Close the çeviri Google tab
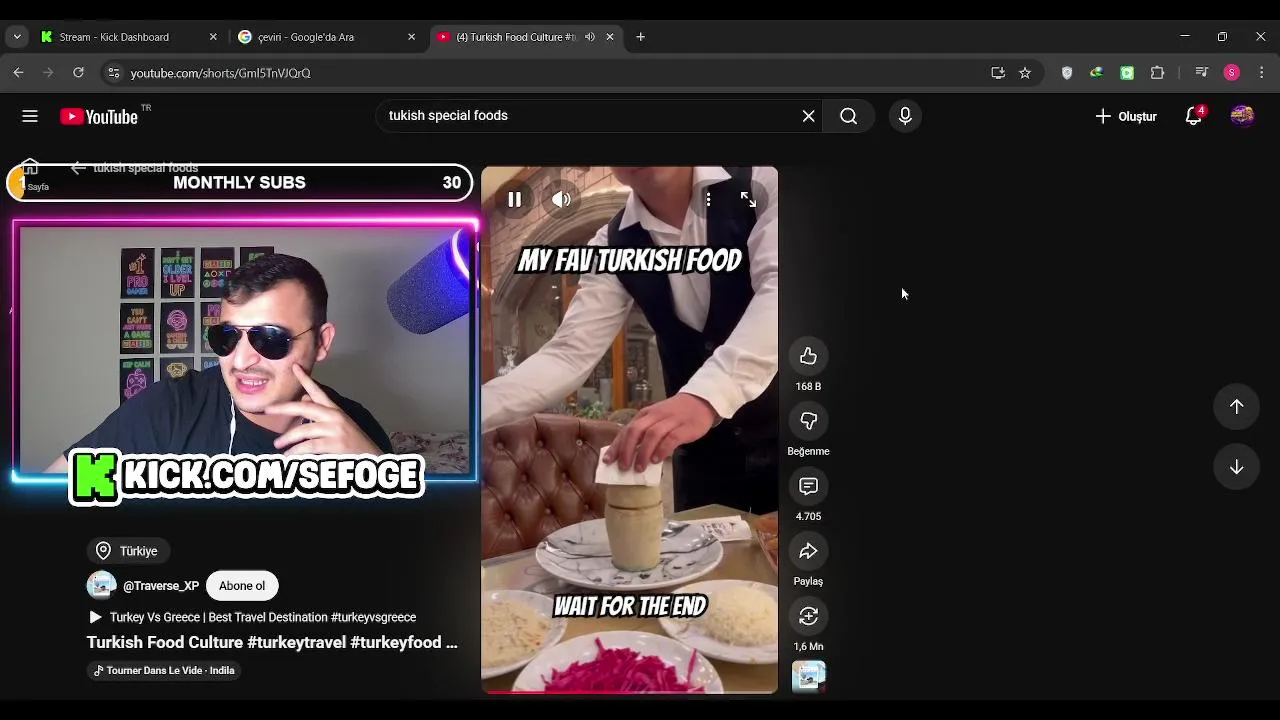The height and width of the screenshot is (720, 1280). click(411, 37)
